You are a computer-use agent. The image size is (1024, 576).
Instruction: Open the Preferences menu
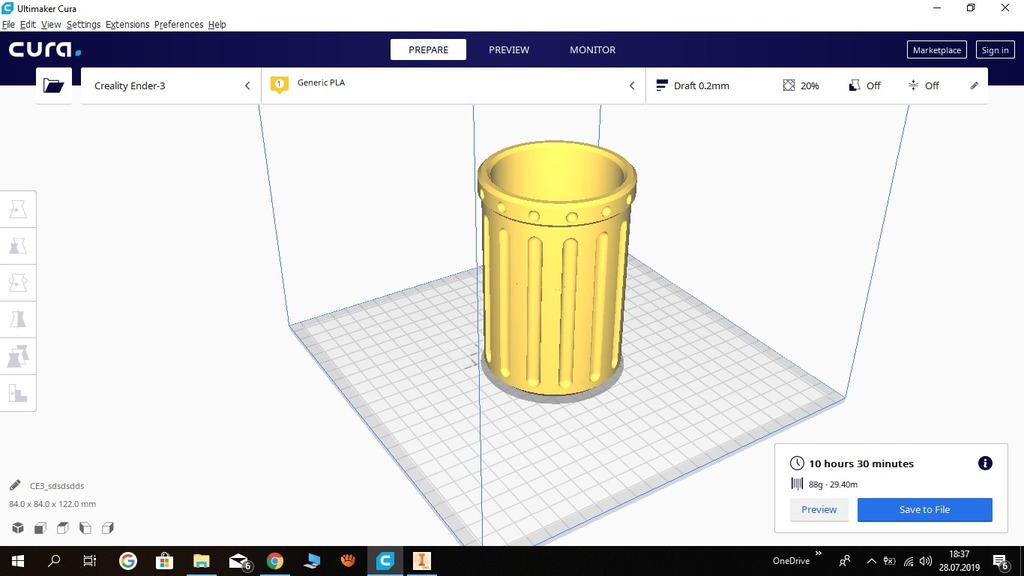tap(178, 24)
